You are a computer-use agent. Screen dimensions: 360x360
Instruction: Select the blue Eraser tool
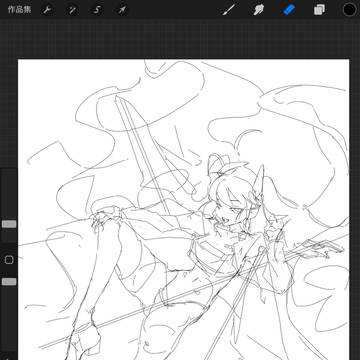[289, 10]
